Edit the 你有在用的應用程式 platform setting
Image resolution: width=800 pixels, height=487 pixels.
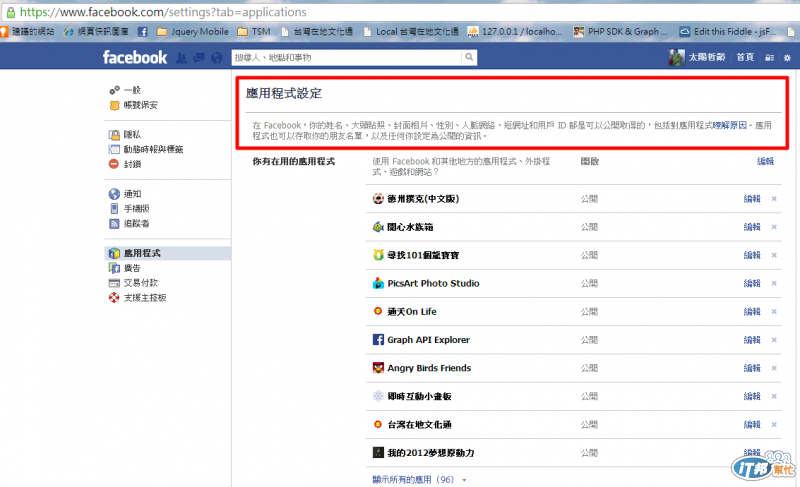click(x=765, y=161)
